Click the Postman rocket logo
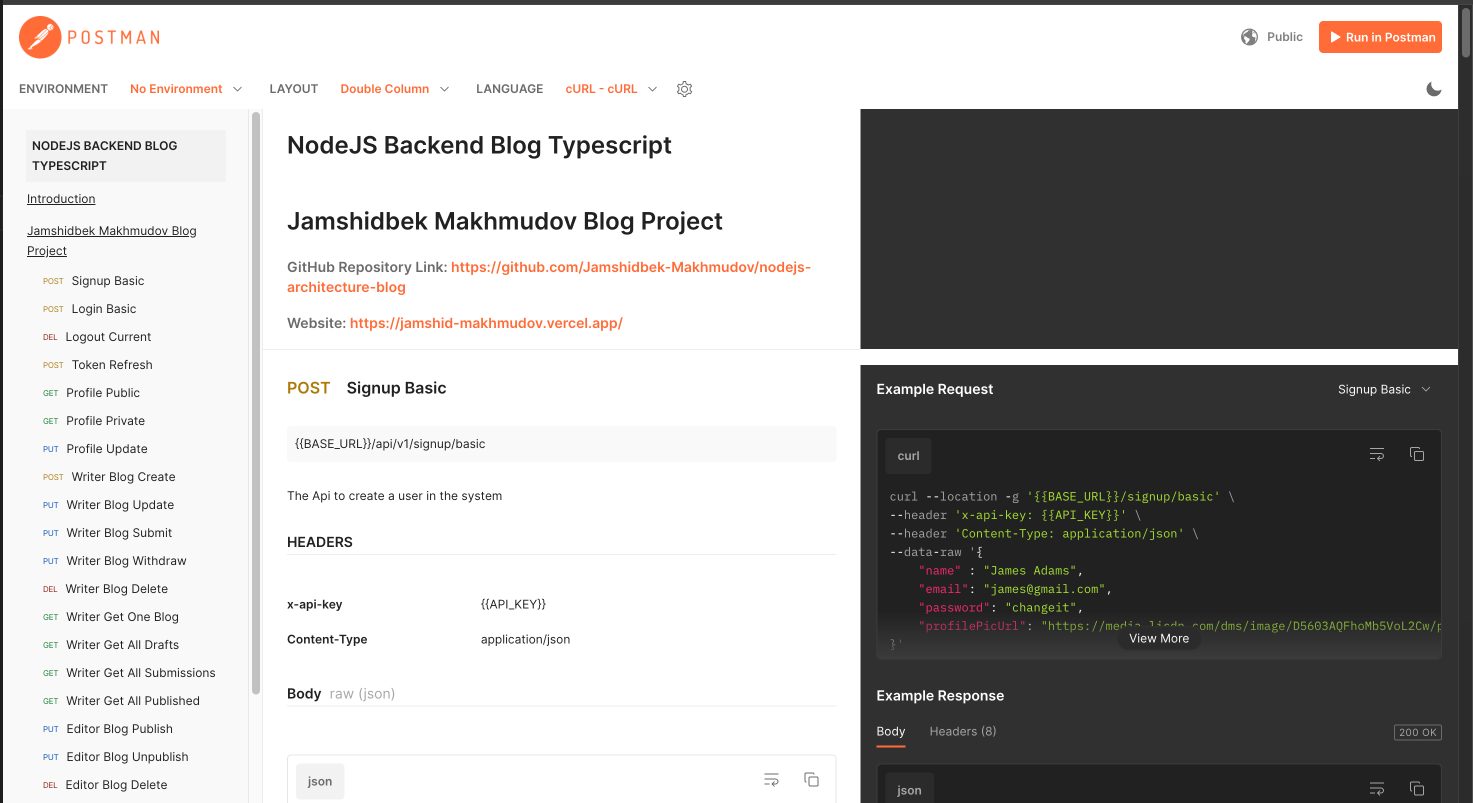The image size is (1473, 803). click(x=37, y=37)
